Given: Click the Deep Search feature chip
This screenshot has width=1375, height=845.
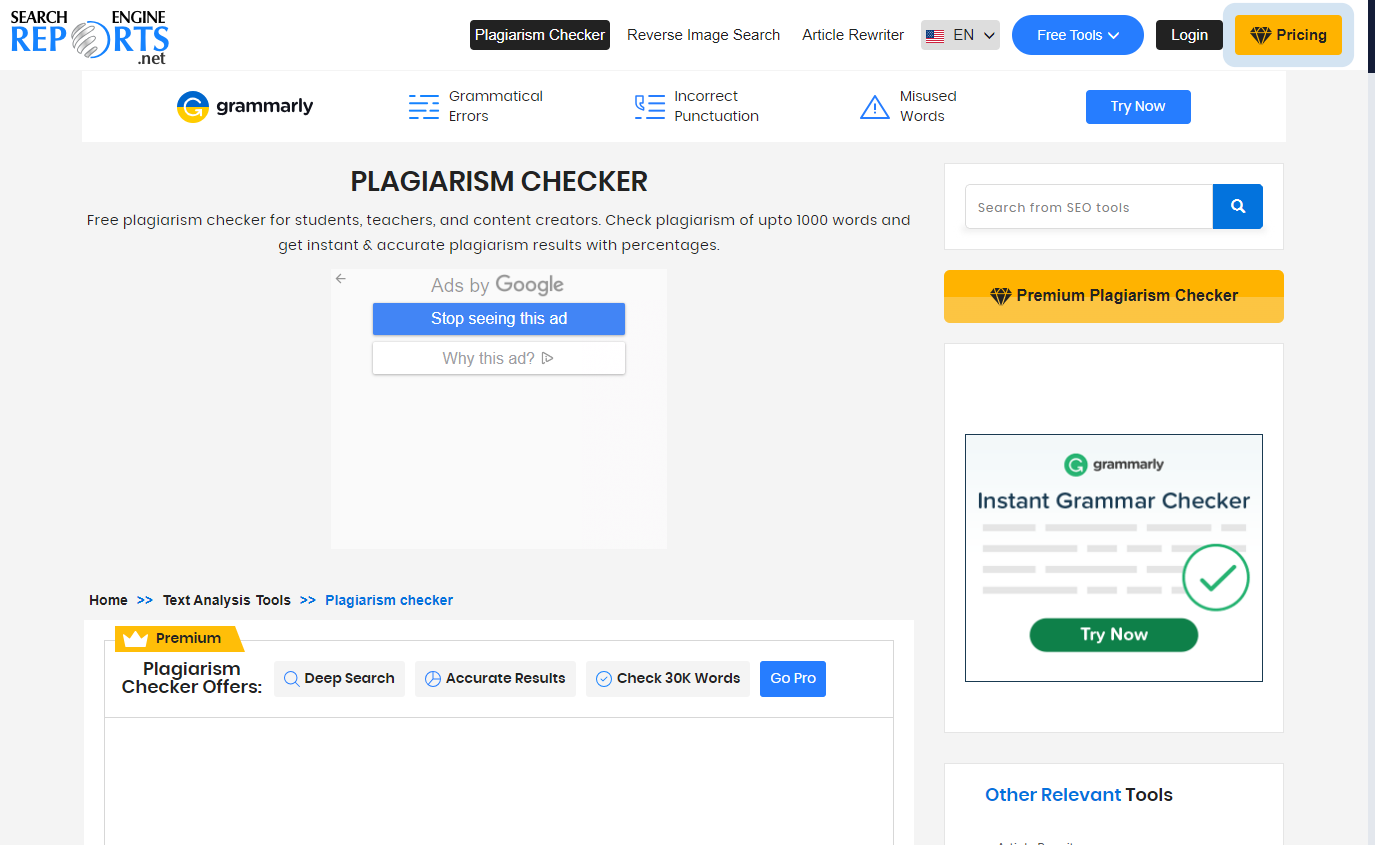Looking at the screenshot, I should coord(339,679).
